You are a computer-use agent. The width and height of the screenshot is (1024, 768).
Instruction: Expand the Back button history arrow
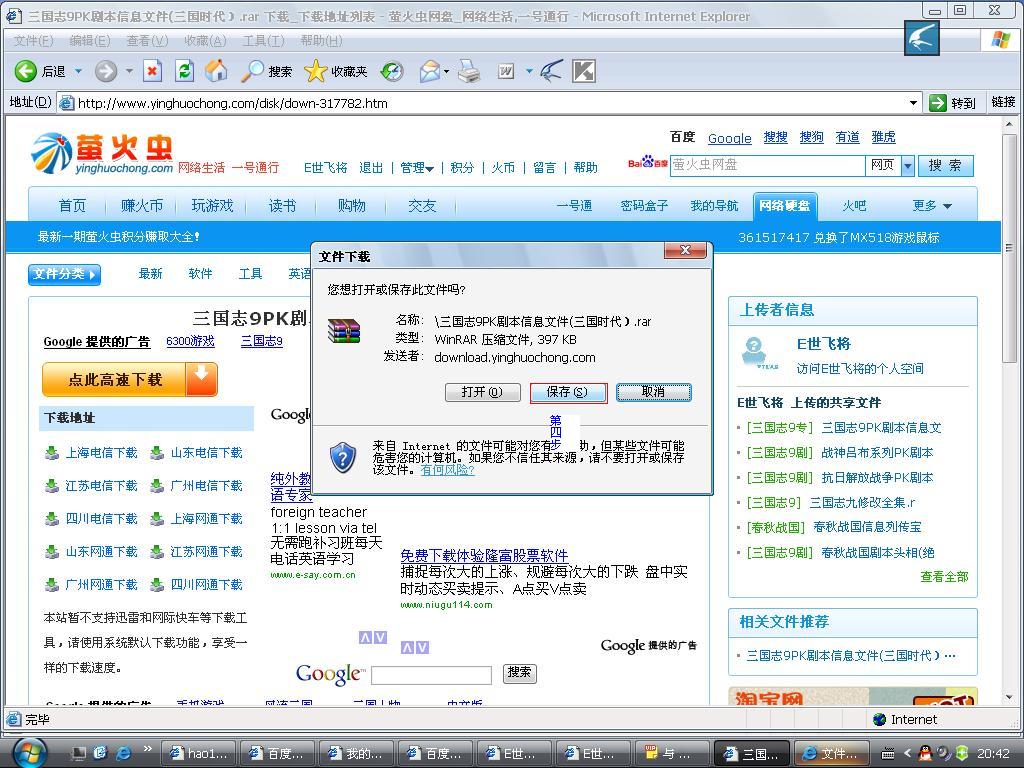[x=76, y=71]
